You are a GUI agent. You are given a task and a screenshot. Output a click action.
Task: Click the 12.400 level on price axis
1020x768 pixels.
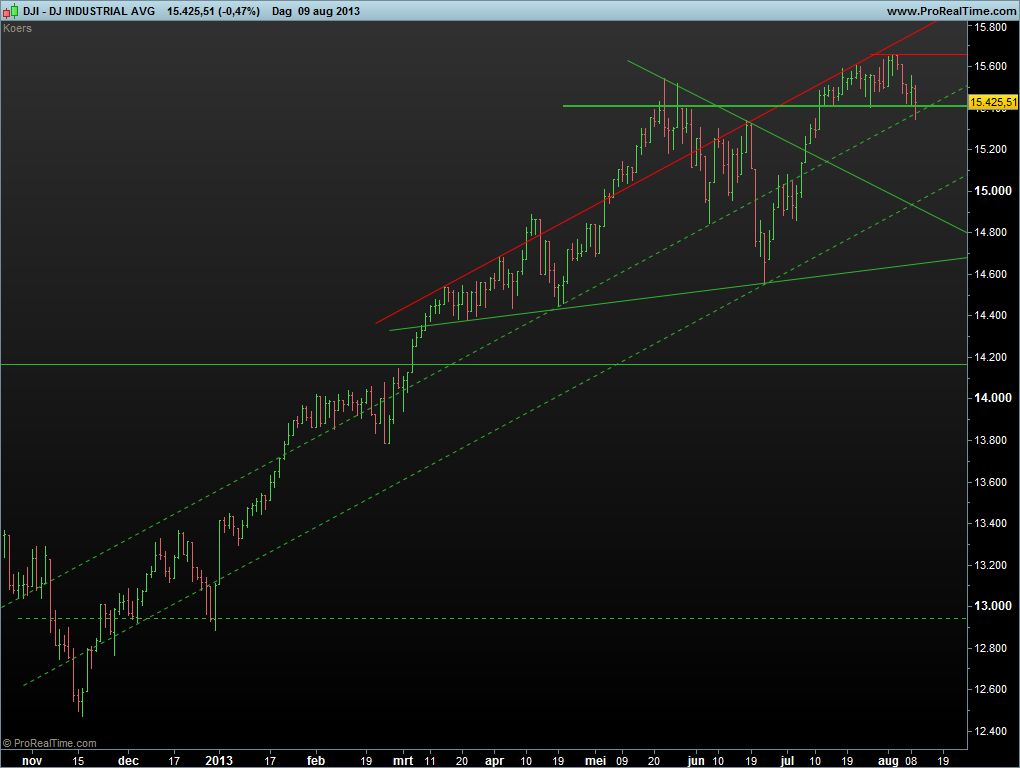click(x=991, y=731)
